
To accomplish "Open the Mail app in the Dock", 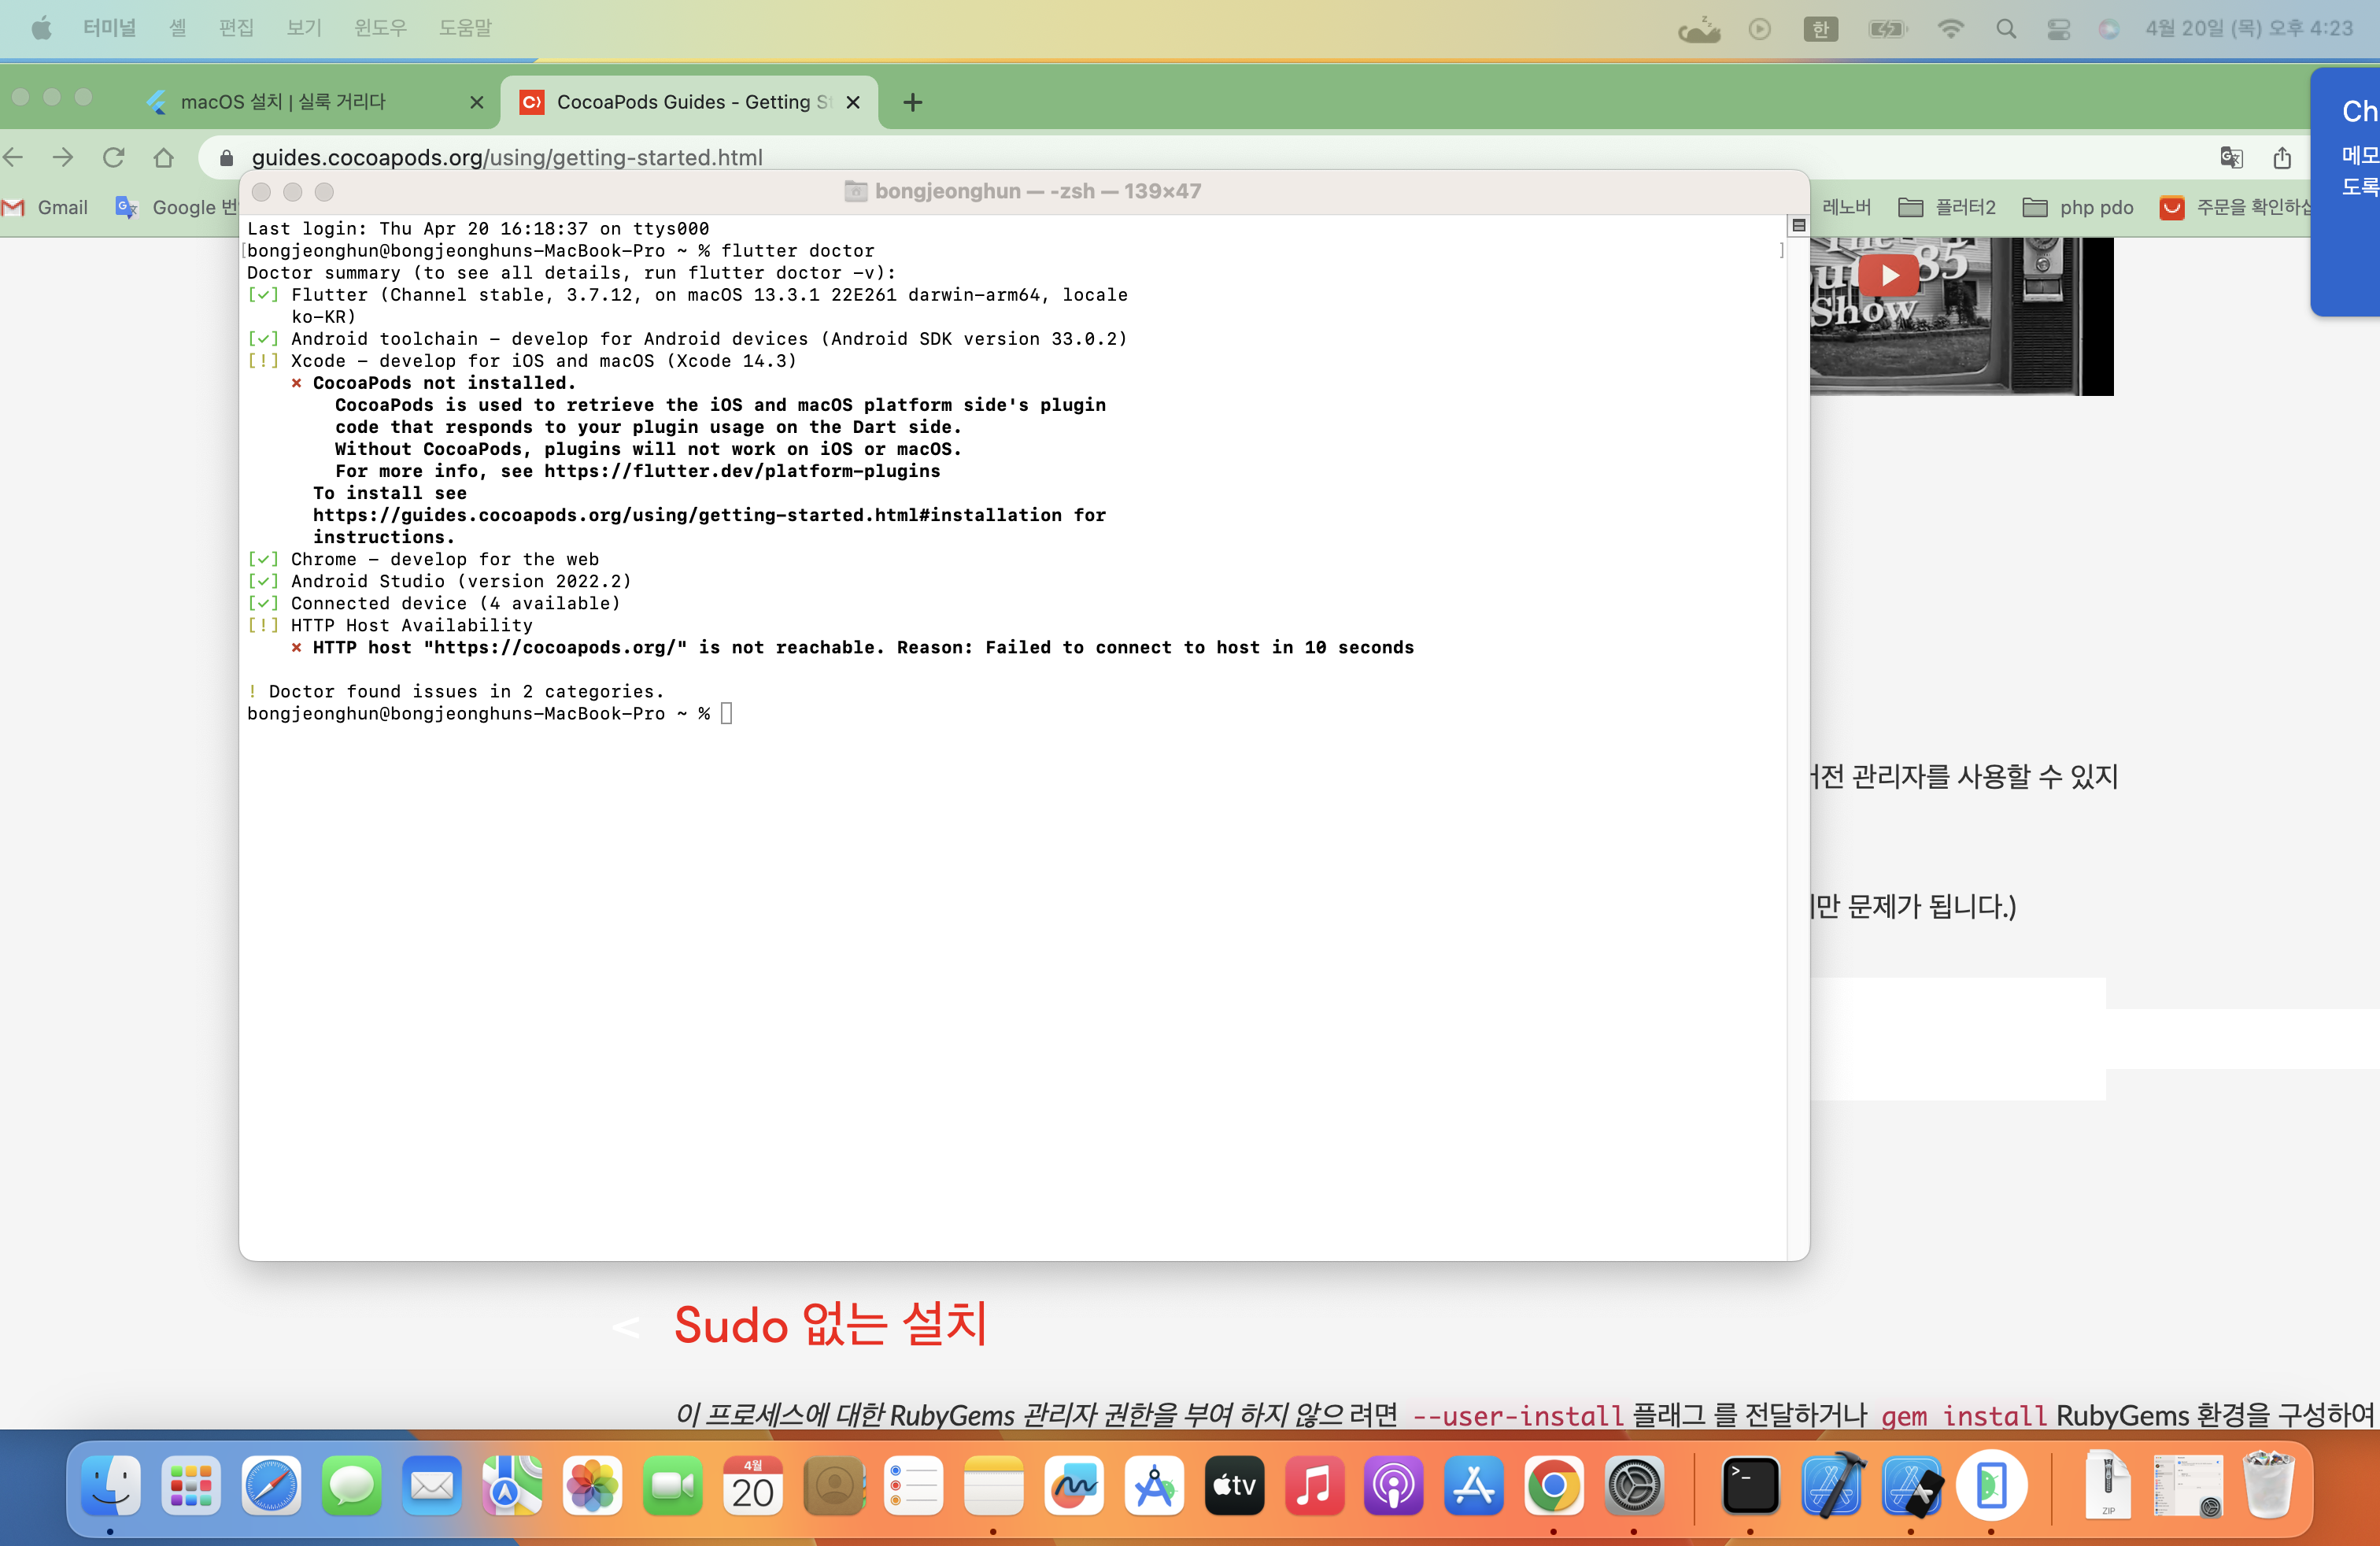I will click(432, 1486).
